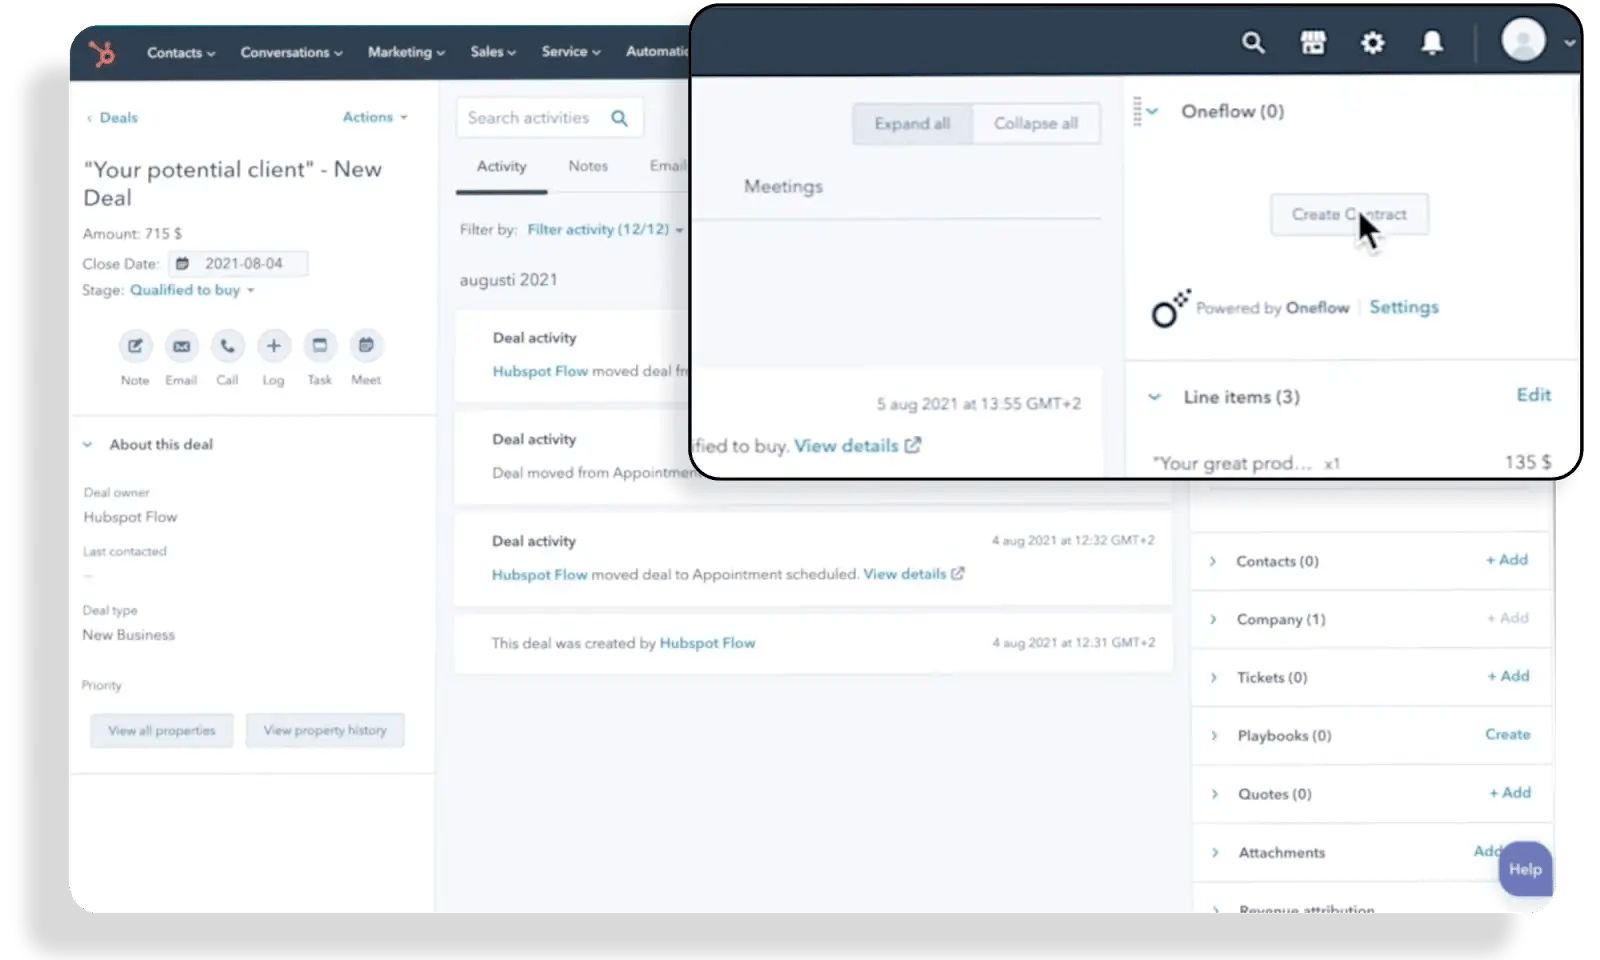Viewport: 1600px width, 960px height.
Task: Click the HubSpot sprocket logo
Action: pos(102,52)
